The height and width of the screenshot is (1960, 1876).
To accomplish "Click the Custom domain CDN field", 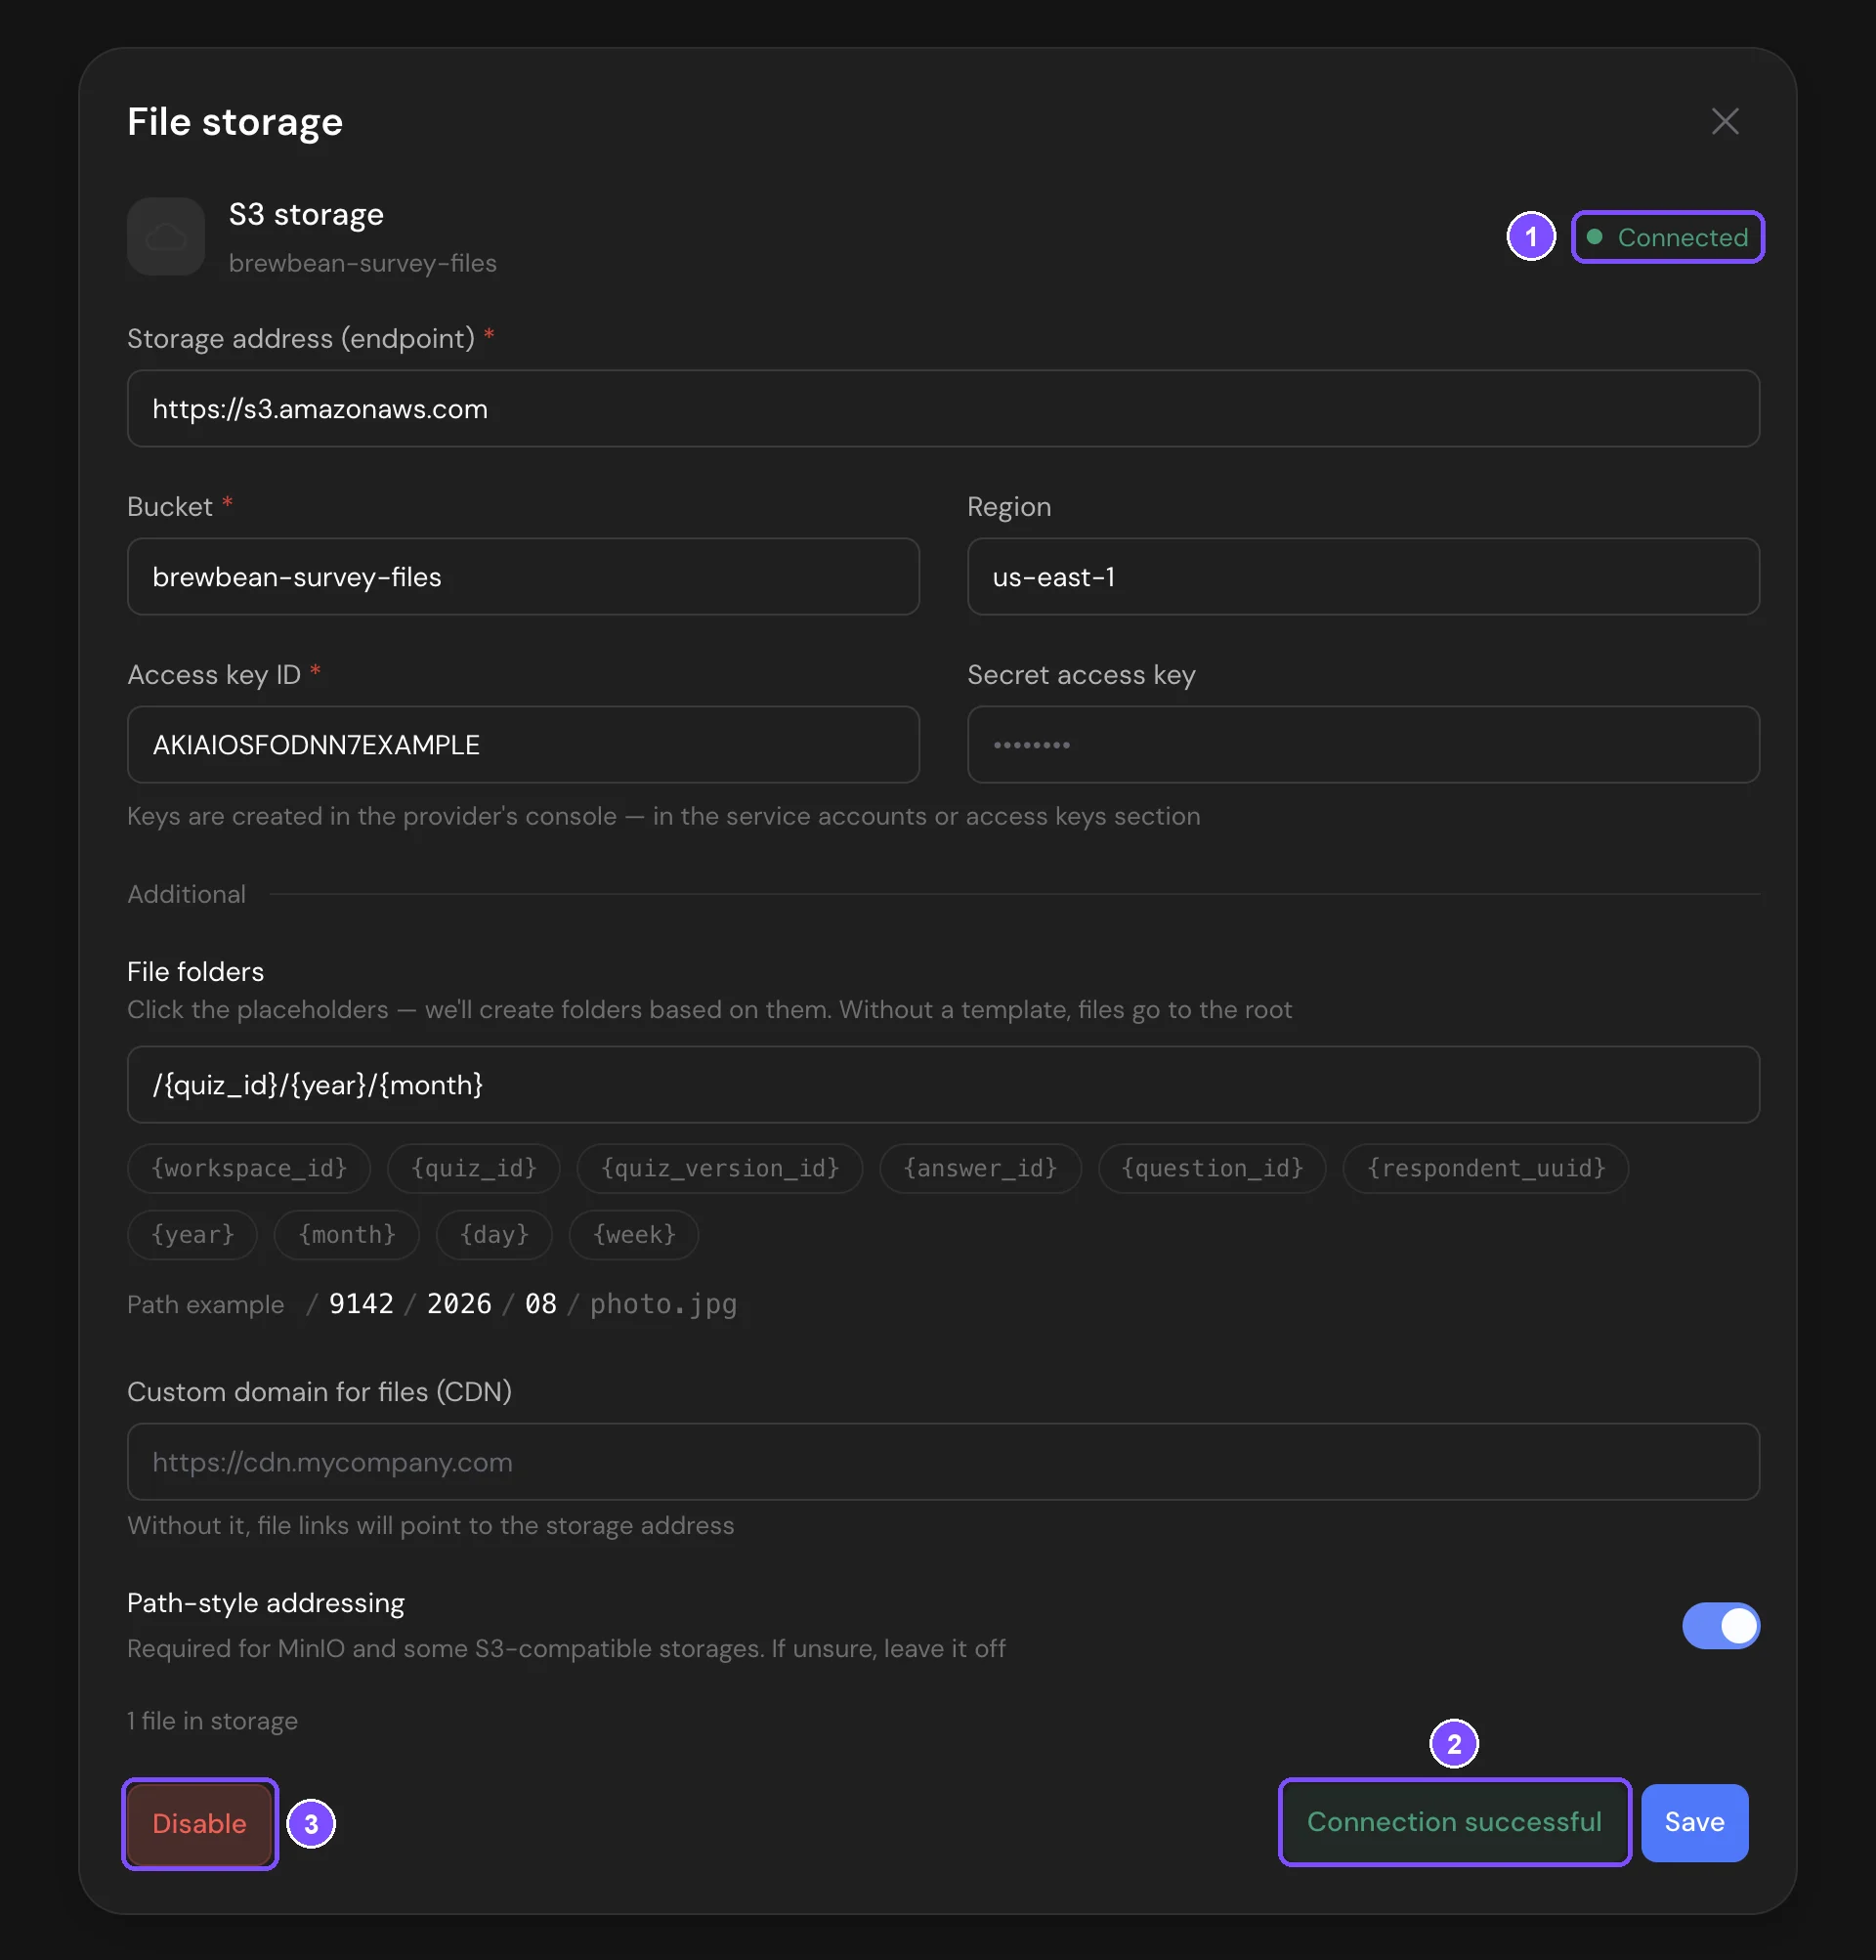I will (x=942, y=1461).
